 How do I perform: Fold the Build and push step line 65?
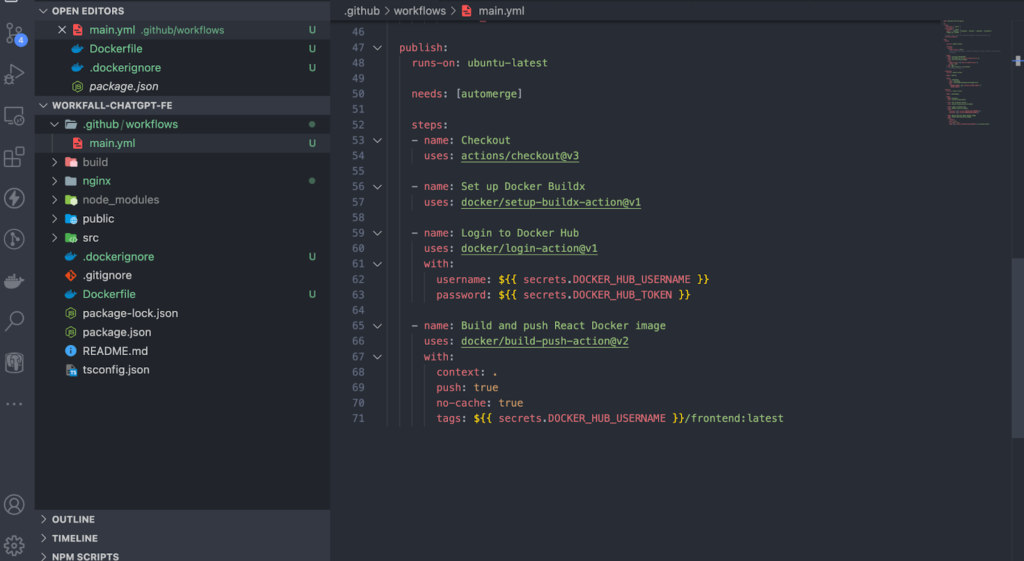pos(377,326)
